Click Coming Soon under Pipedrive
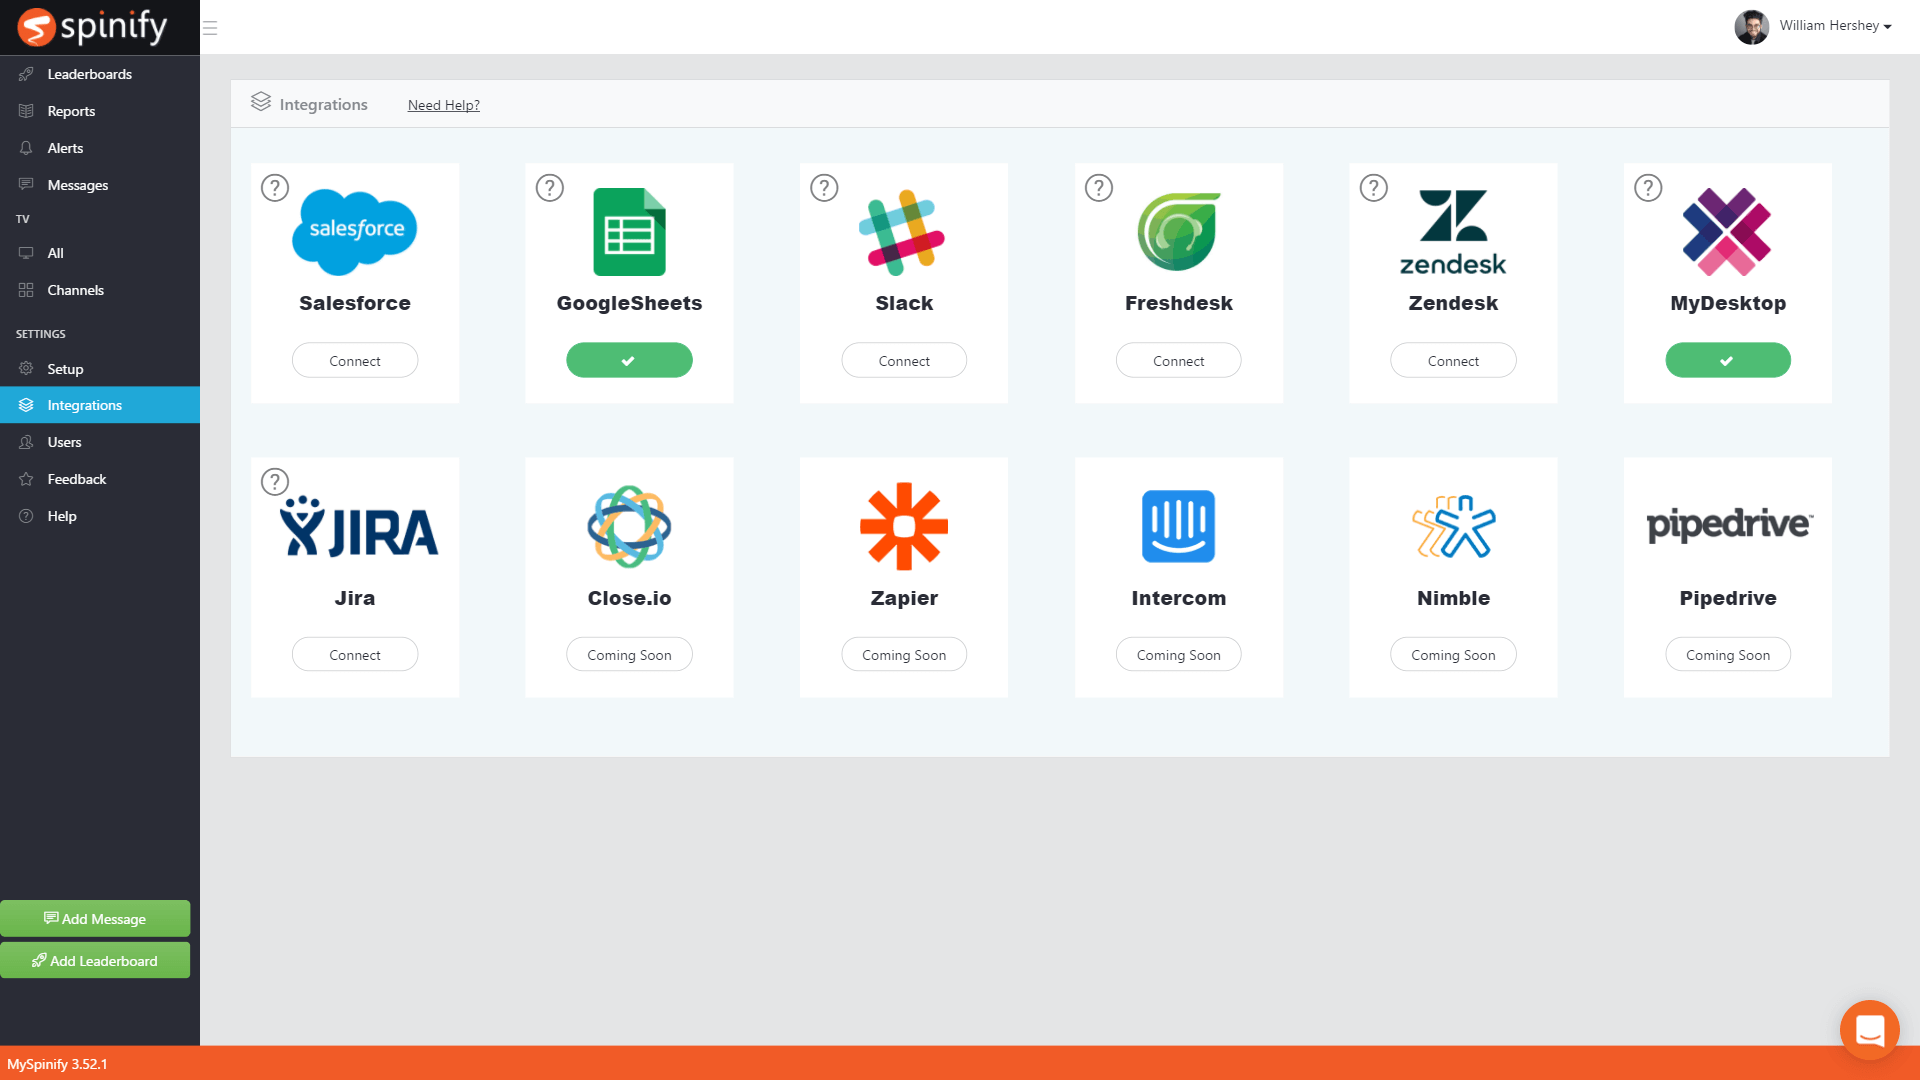 1728,654
